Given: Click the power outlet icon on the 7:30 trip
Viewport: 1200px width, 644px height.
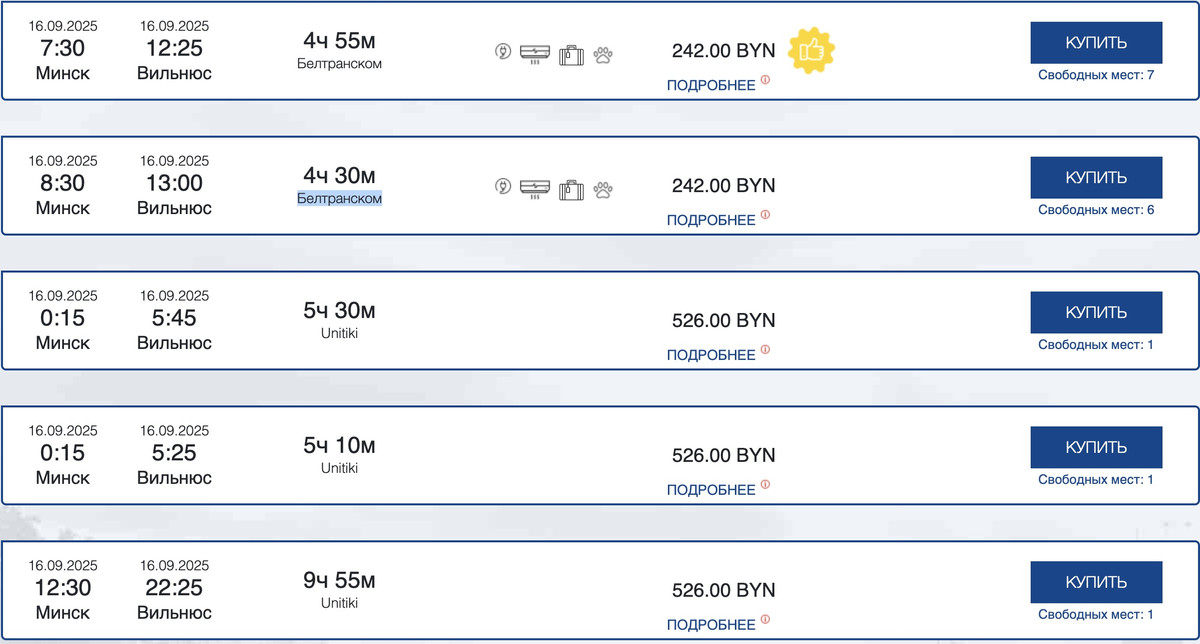Looking at the screenshot, I should pyautogui.click(x=504, y=52).
